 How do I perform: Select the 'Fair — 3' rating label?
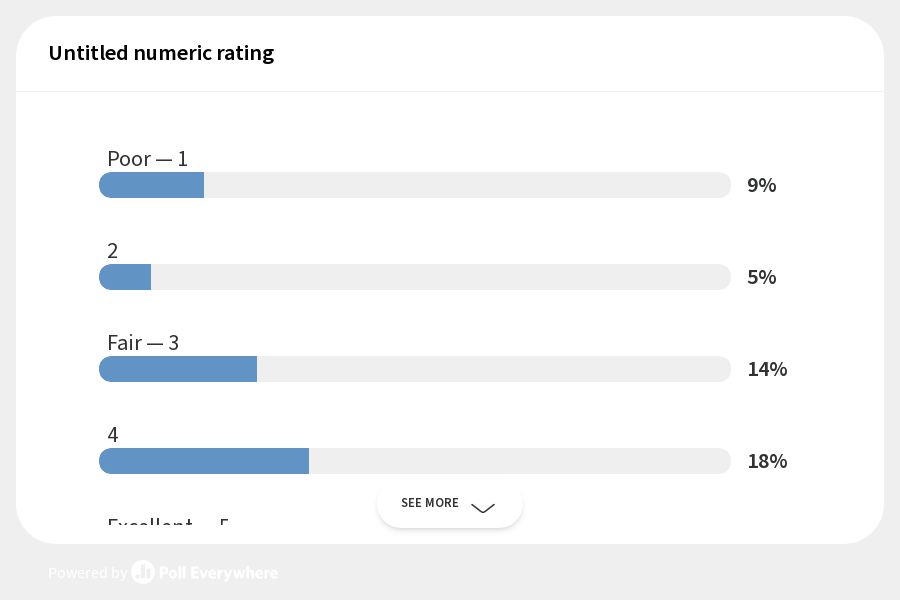[143, 343]
